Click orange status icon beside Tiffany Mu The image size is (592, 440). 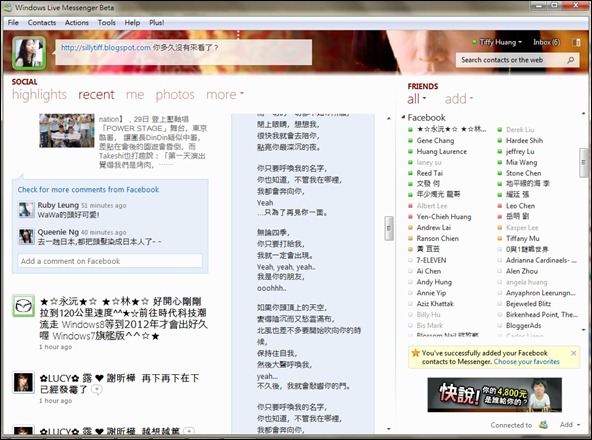[x=500, y=238]
